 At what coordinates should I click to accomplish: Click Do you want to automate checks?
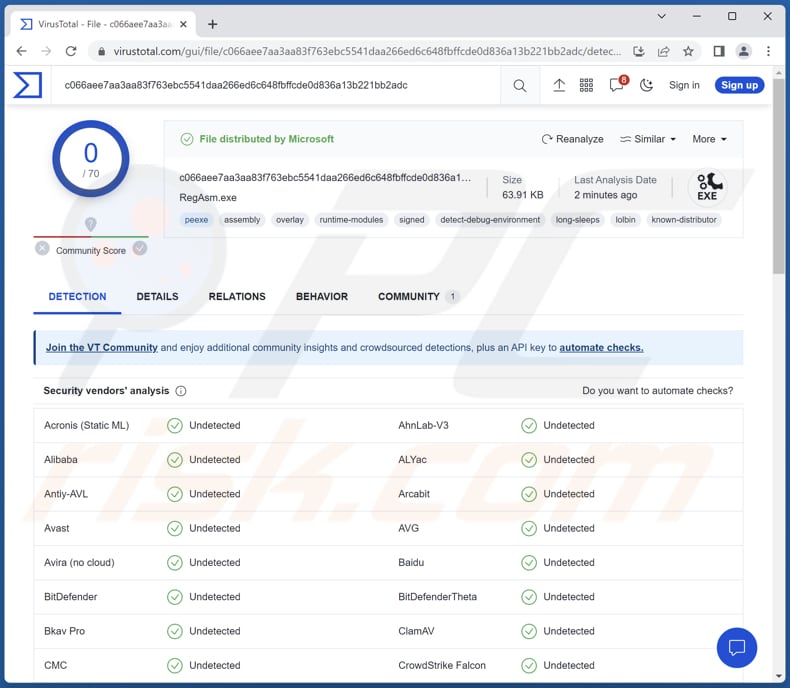pos(657,391)
